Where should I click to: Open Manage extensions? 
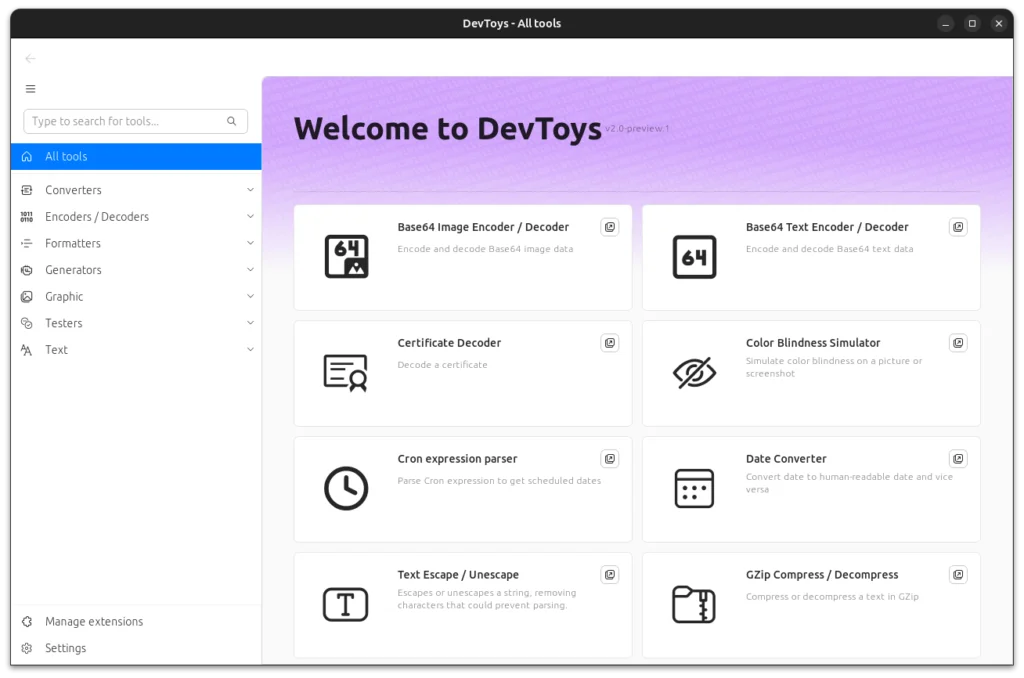tap(94, 622)
